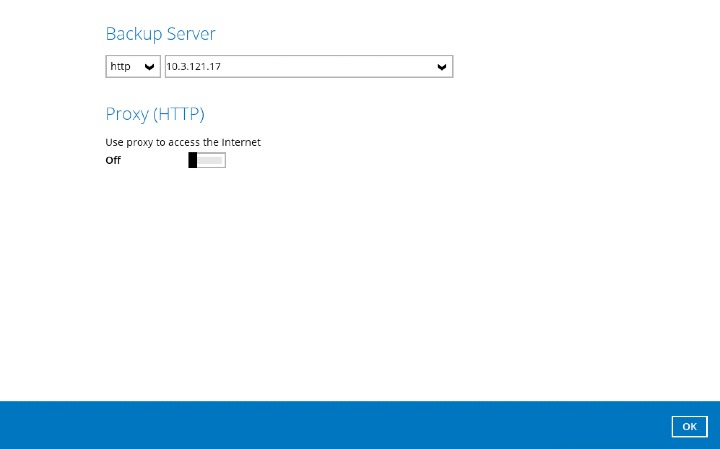Click the chevron arrow beside http
The height and width of the screenshot is (449, 720).
[150, 67]
